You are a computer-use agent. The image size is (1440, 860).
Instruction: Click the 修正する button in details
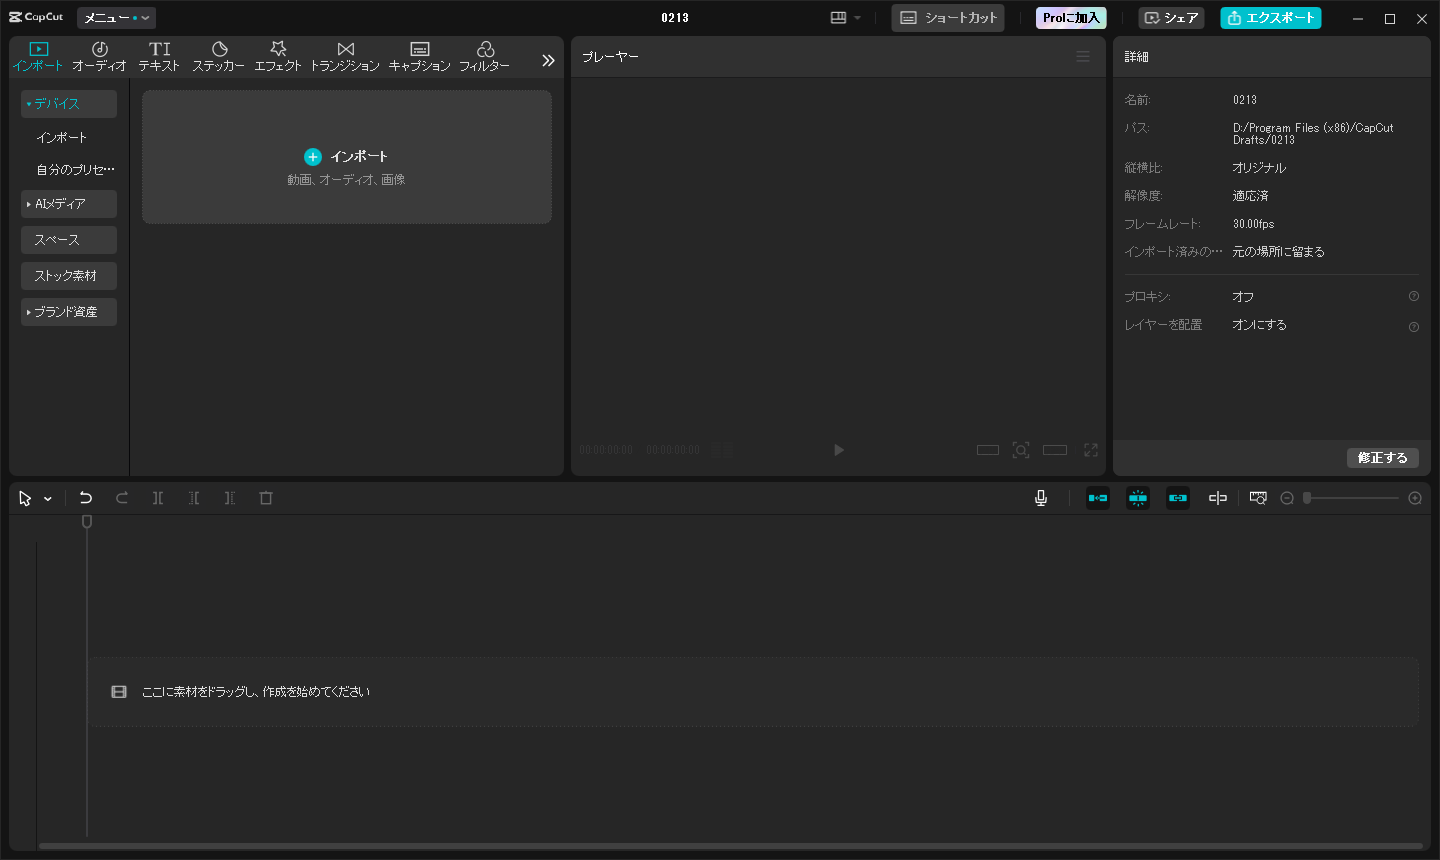tap(1383, 458)
